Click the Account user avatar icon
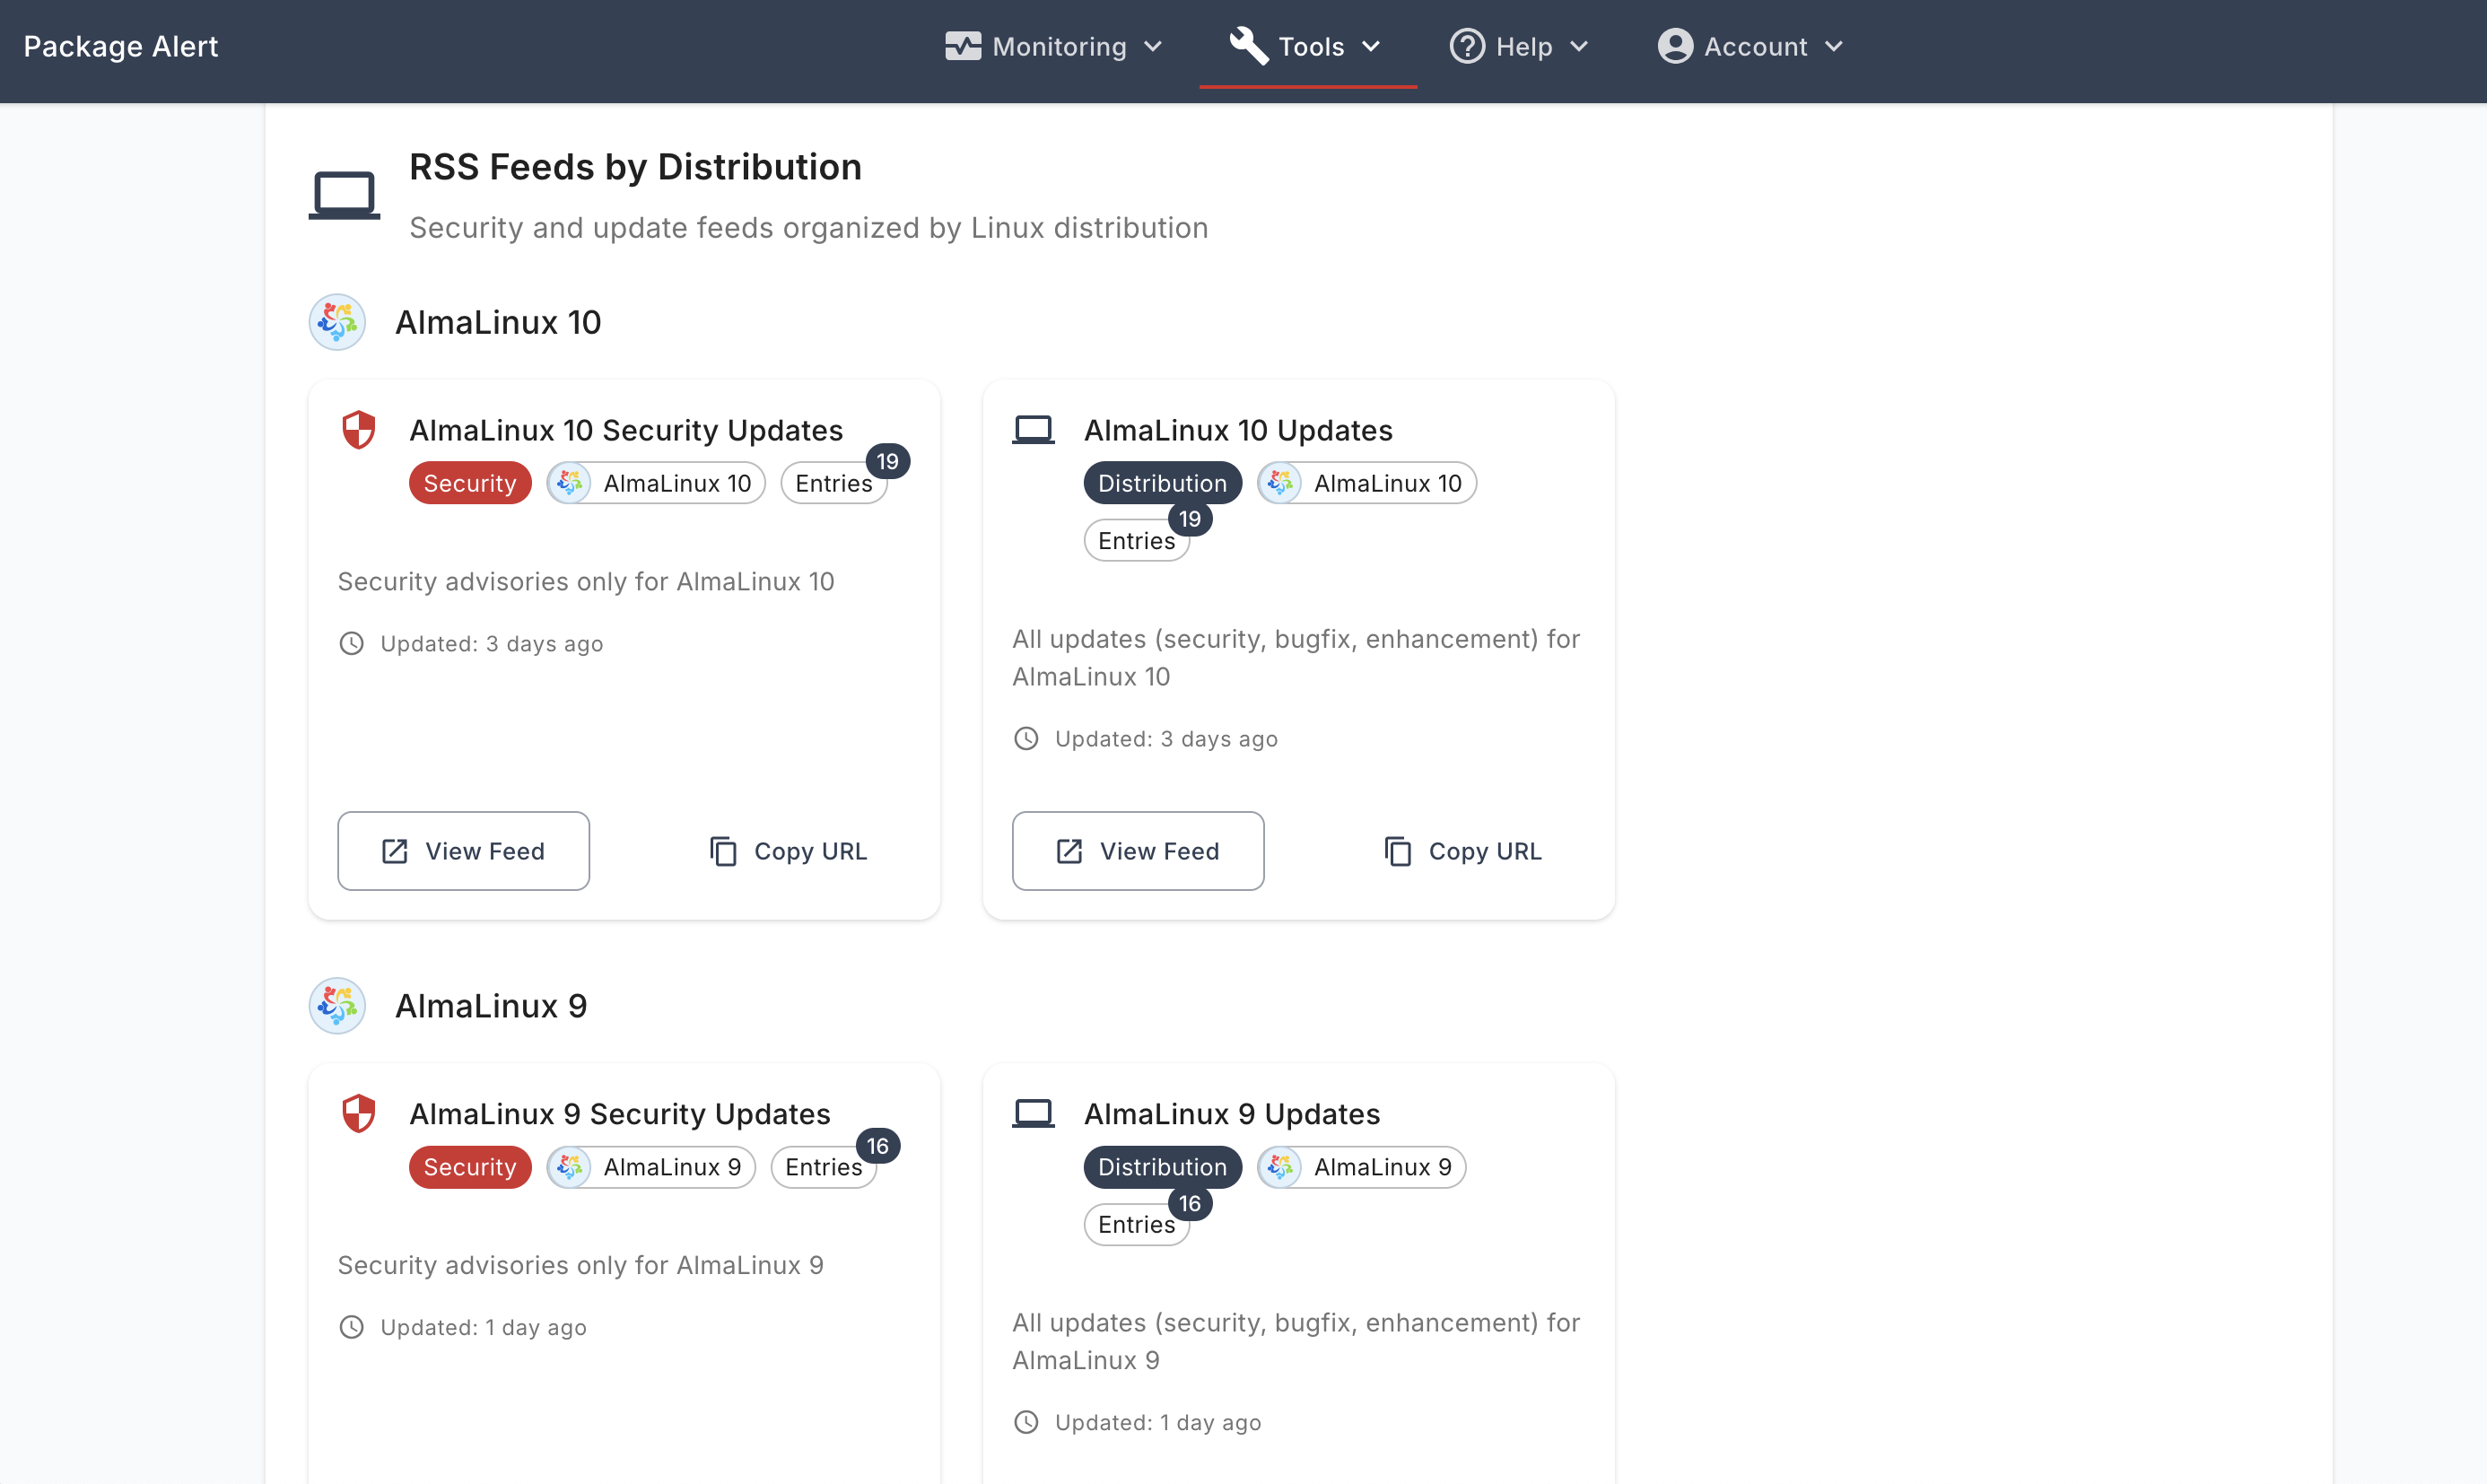The height and width of the screenshot is (1484, 2487). click(x=1675, y=46)
